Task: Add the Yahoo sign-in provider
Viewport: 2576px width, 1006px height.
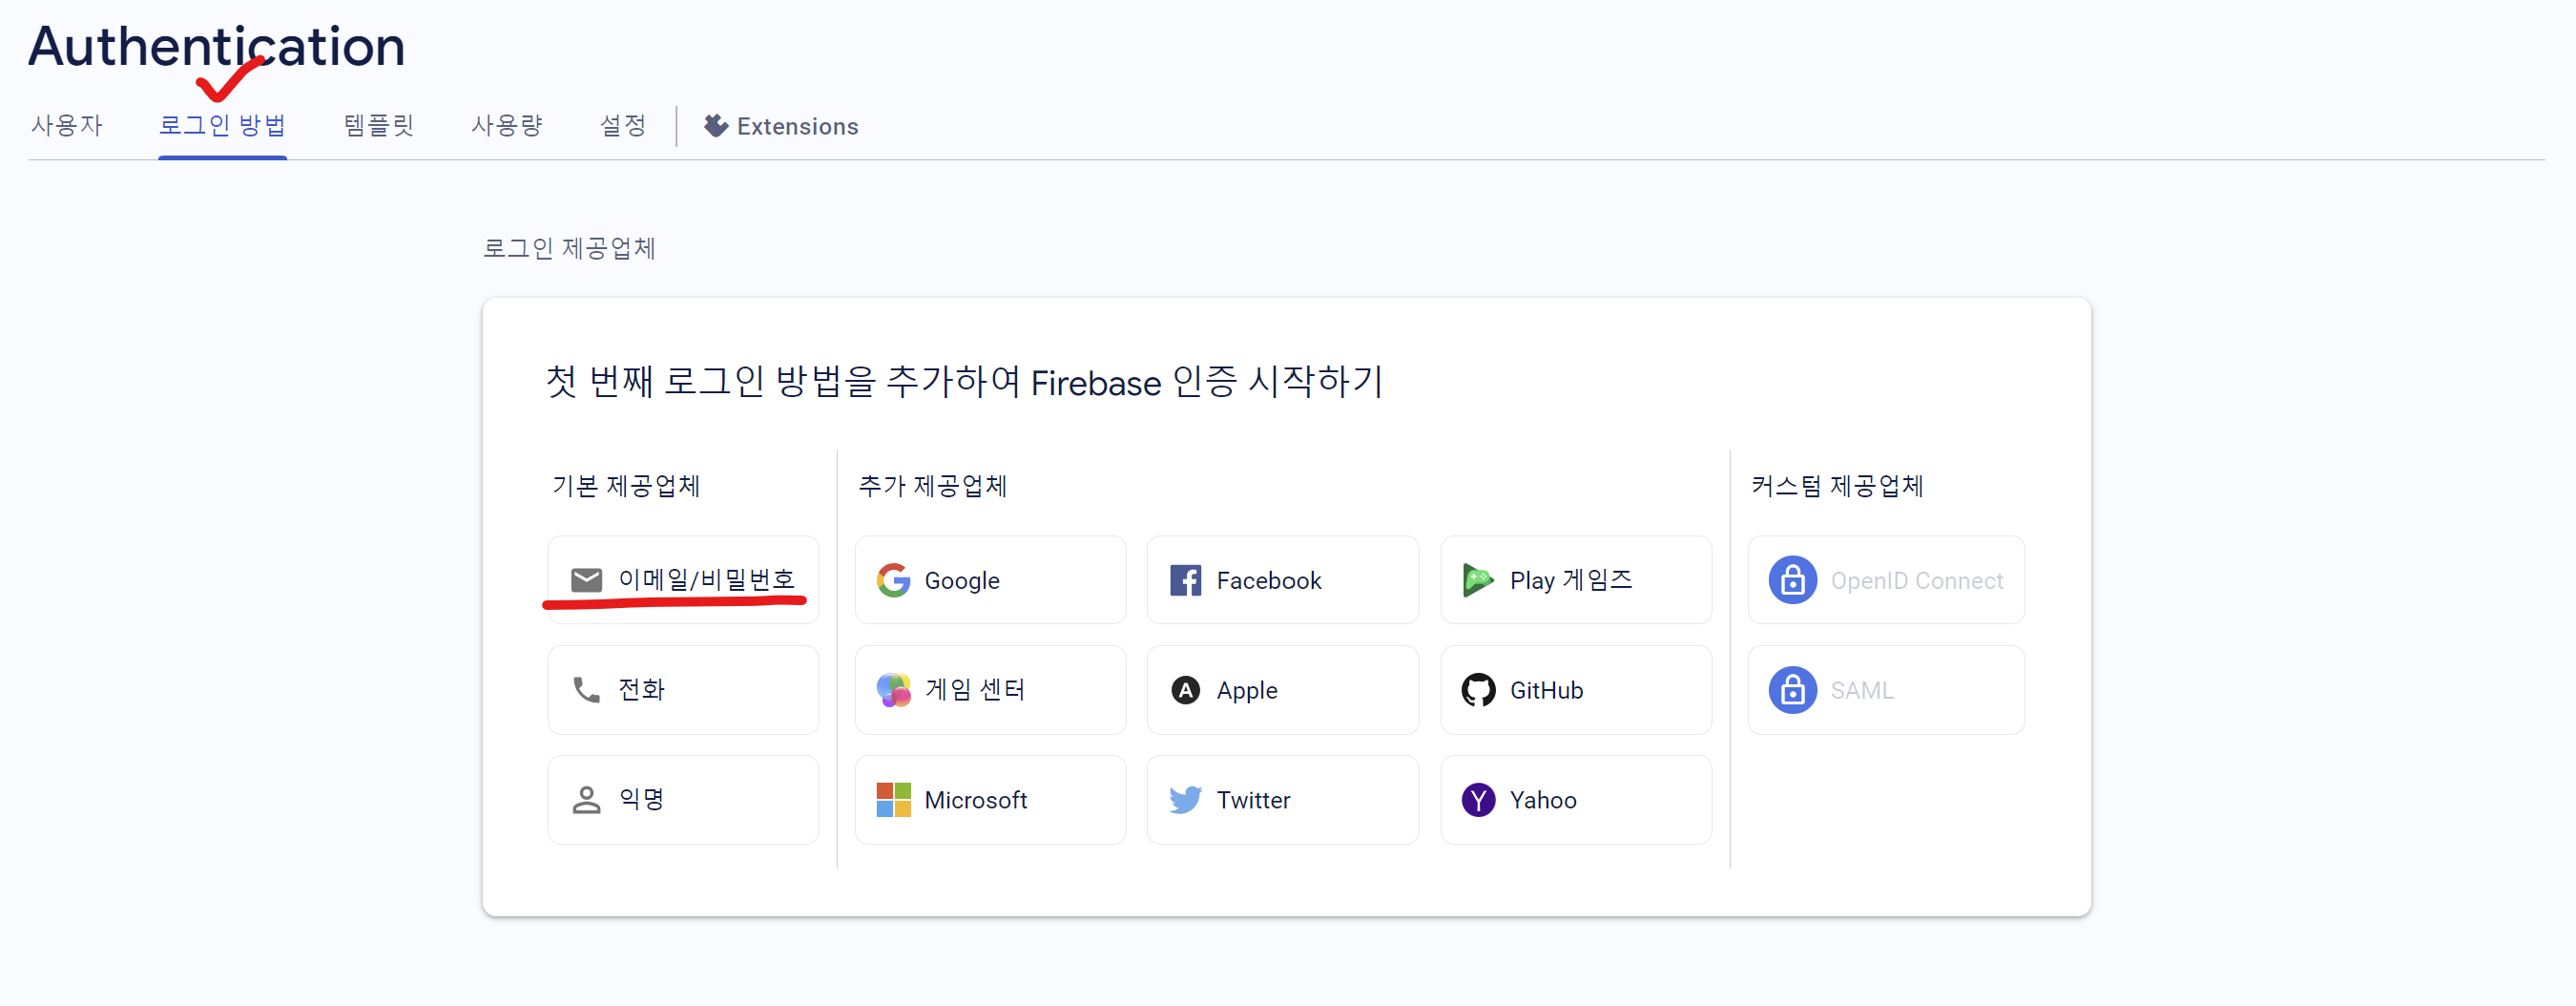Action: 1576,800
